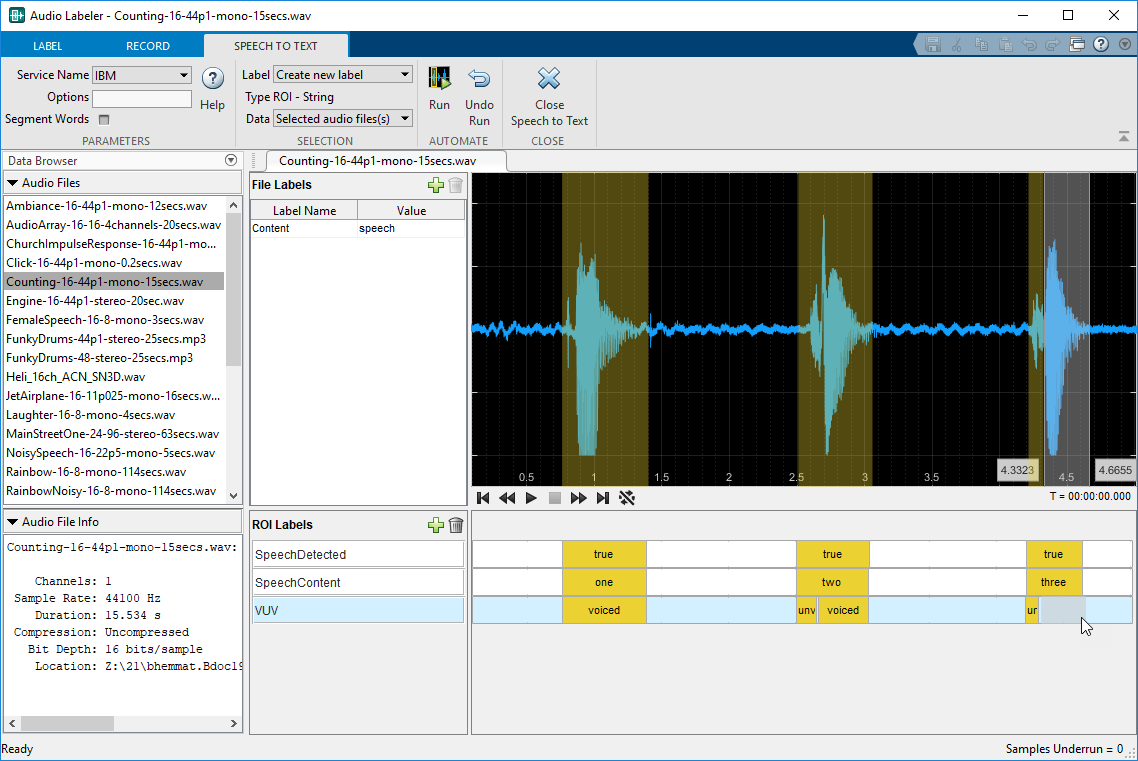This screenshot has height=761, width=1138.
Task: Collapse the Audio File Info section
Action: tap(12, 522)
